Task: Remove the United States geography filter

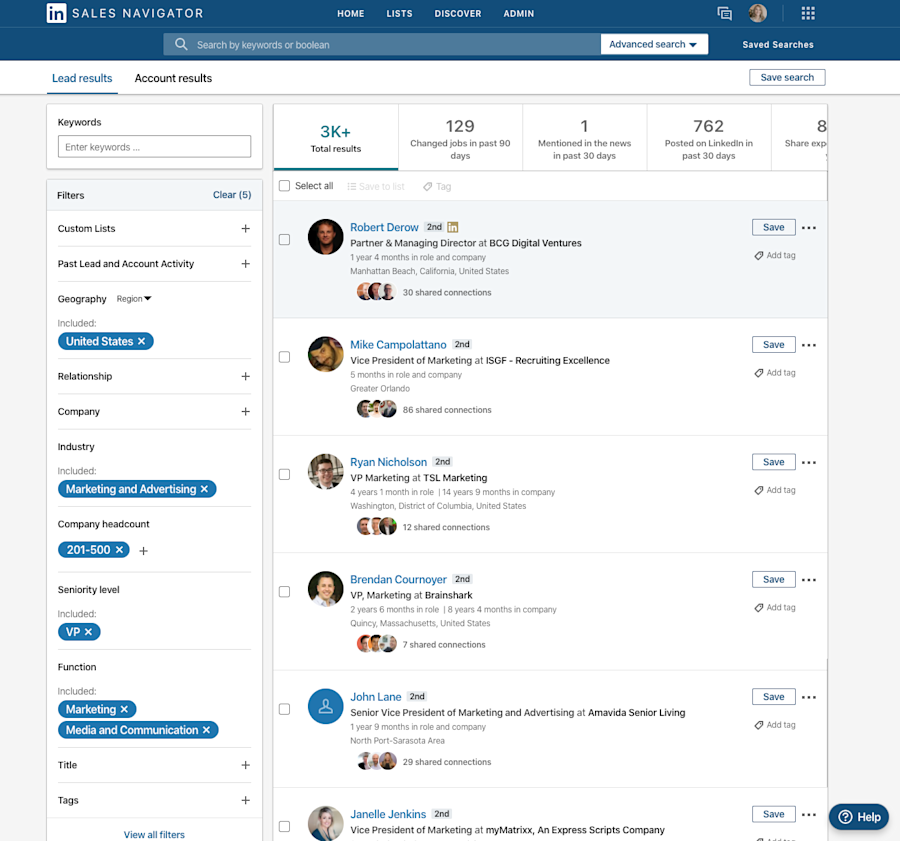Action: [x=142, y=341]
